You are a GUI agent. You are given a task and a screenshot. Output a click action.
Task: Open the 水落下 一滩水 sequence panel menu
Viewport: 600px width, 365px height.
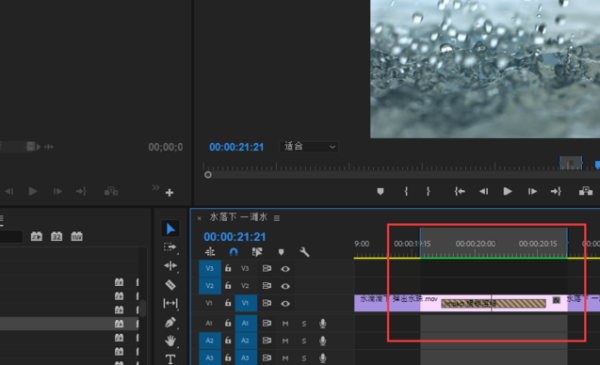pos(277,218)
